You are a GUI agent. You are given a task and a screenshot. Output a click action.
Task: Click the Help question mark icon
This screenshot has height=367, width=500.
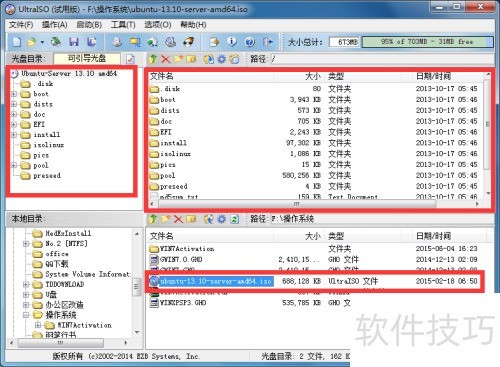click(x=250, y=42)
